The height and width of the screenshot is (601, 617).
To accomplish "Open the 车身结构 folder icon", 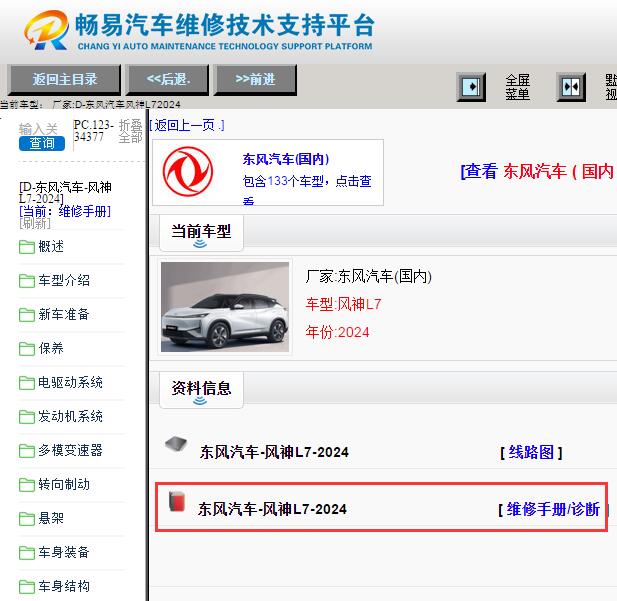I will (x=27, y=587).
